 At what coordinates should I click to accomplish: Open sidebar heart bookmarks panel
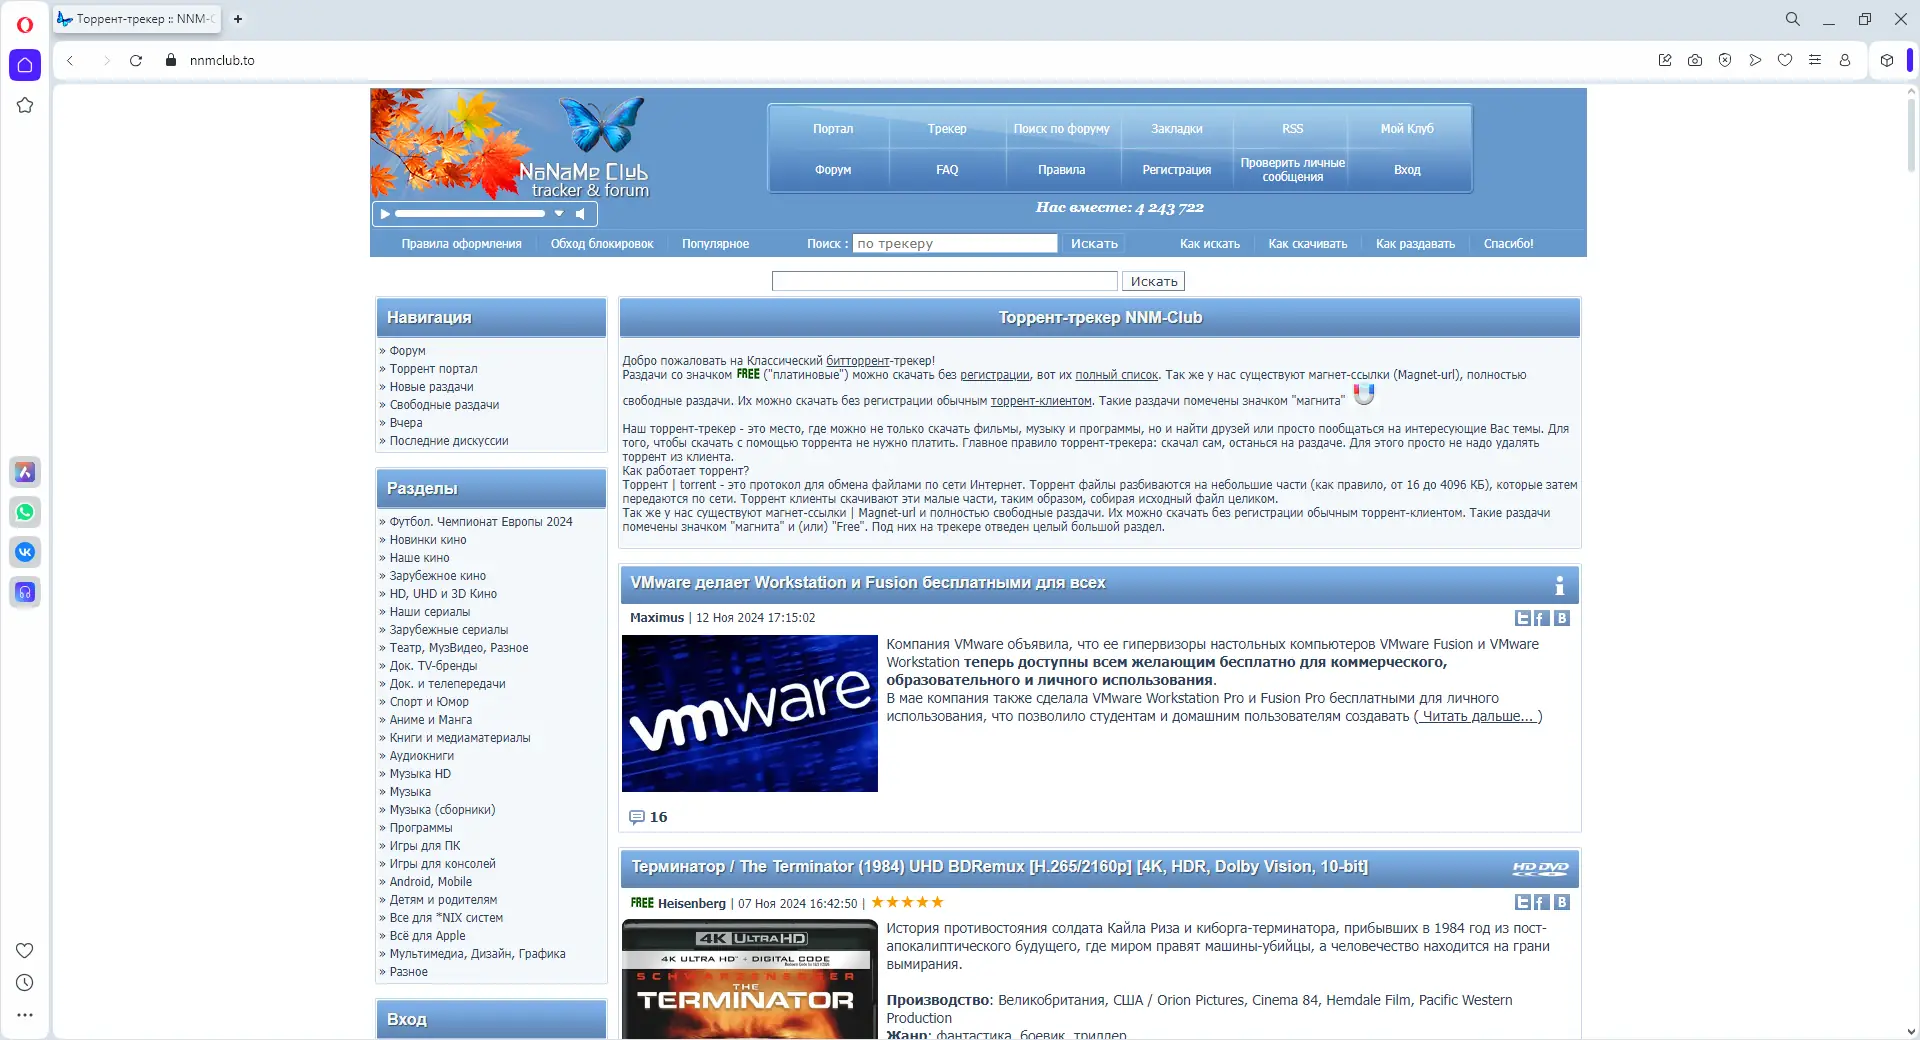coord(25,950)
